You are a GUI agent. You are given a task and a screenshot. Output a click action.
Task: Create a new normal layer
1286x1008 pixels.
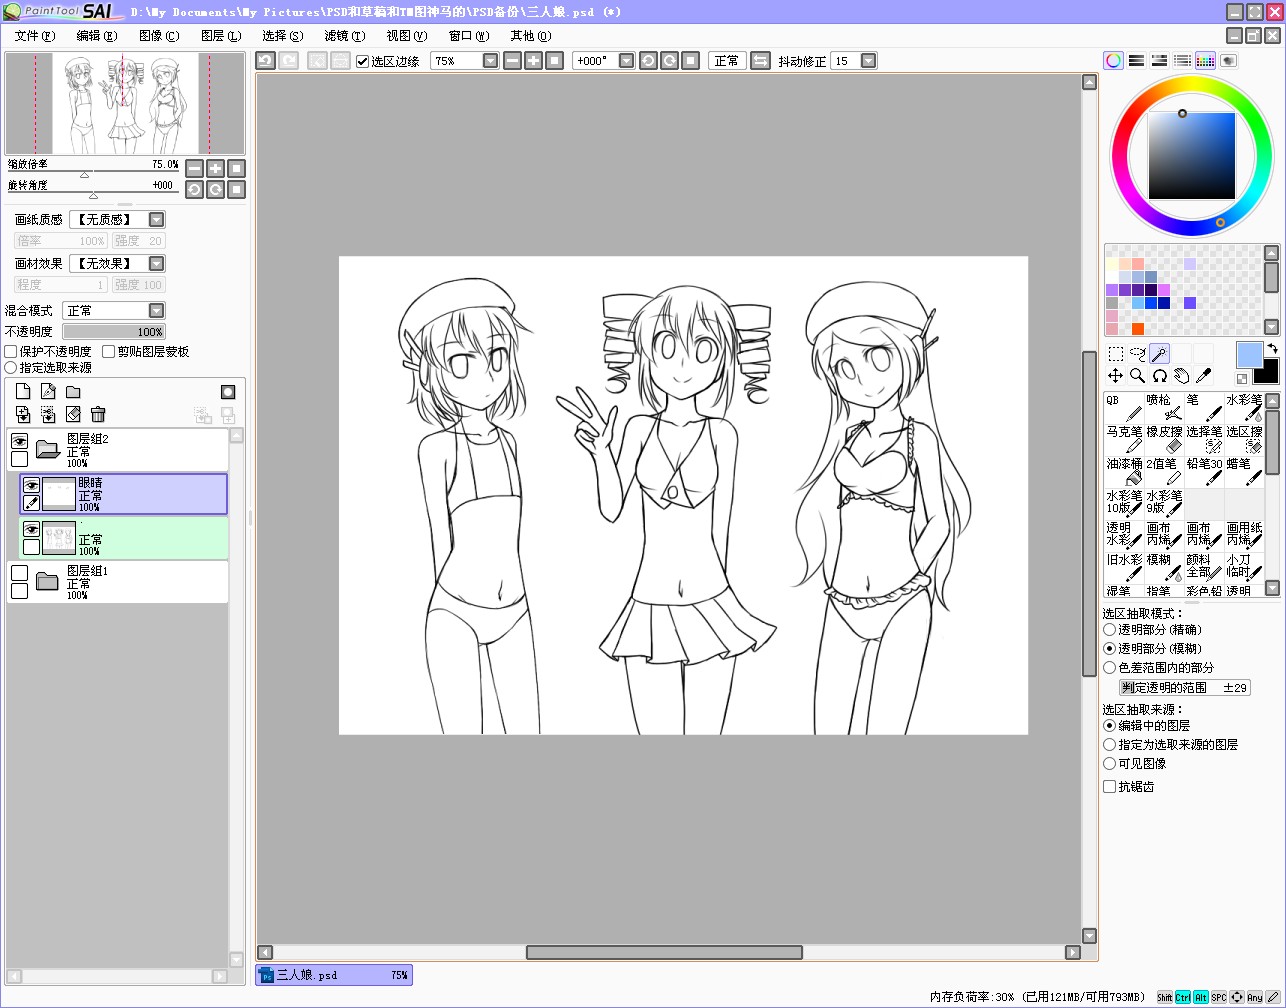point(23,392)
